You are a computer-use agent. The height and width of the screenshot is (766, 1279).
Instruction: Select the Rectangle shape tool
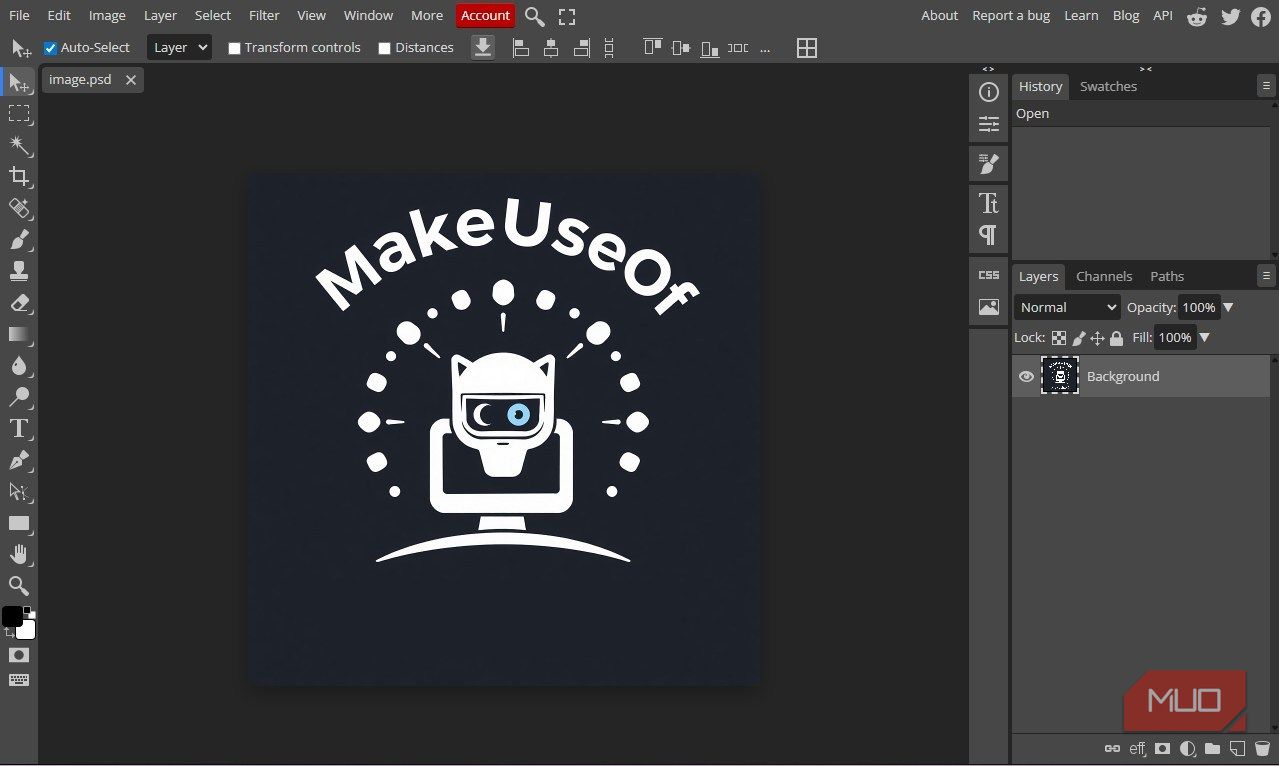coord(19,523)
